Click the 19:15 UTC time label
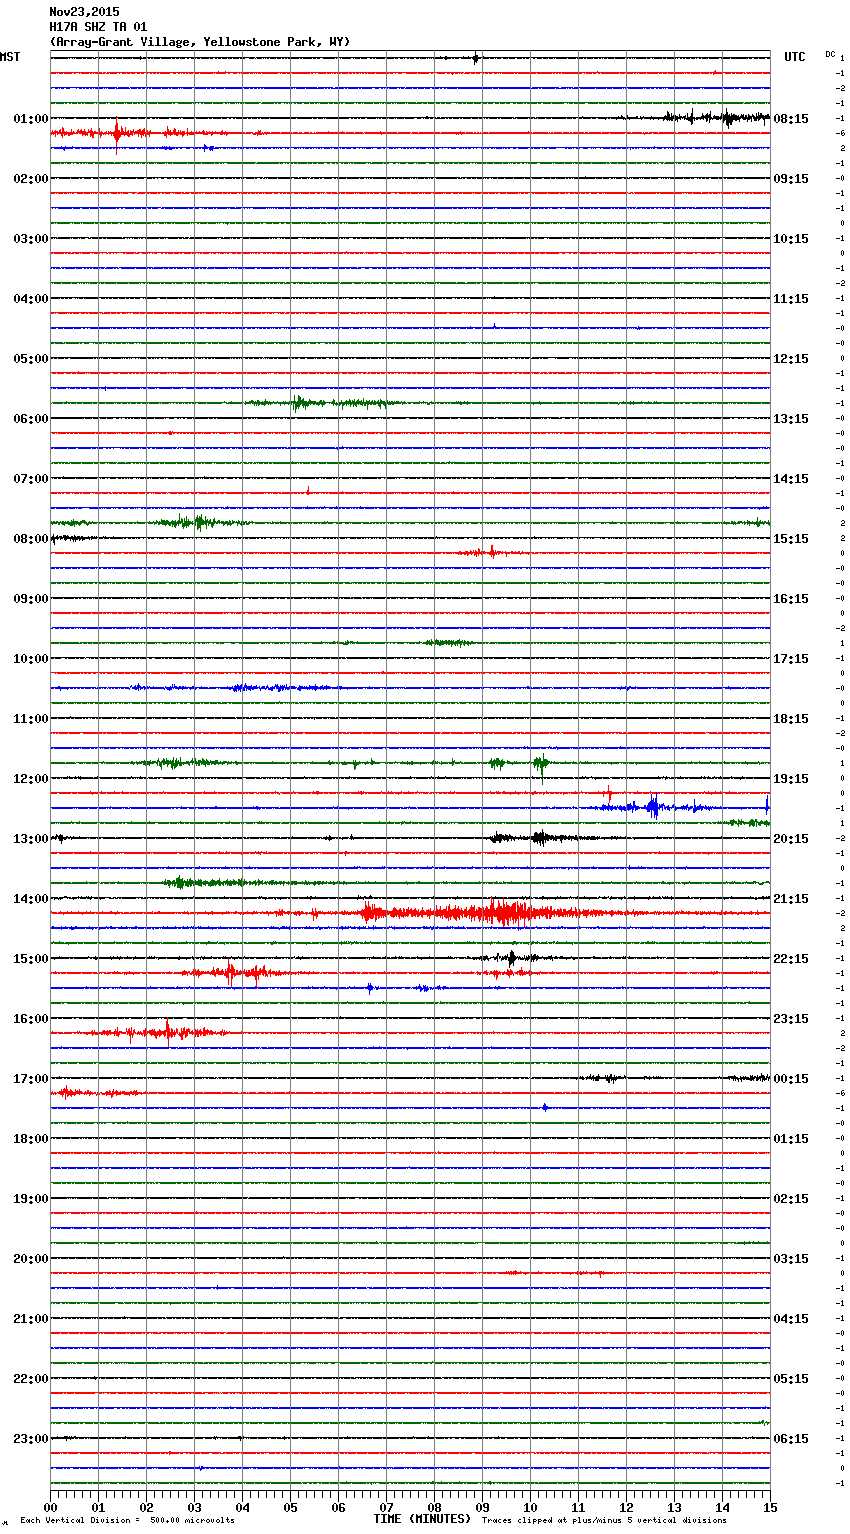850x1534 pixels. point(791,779)
